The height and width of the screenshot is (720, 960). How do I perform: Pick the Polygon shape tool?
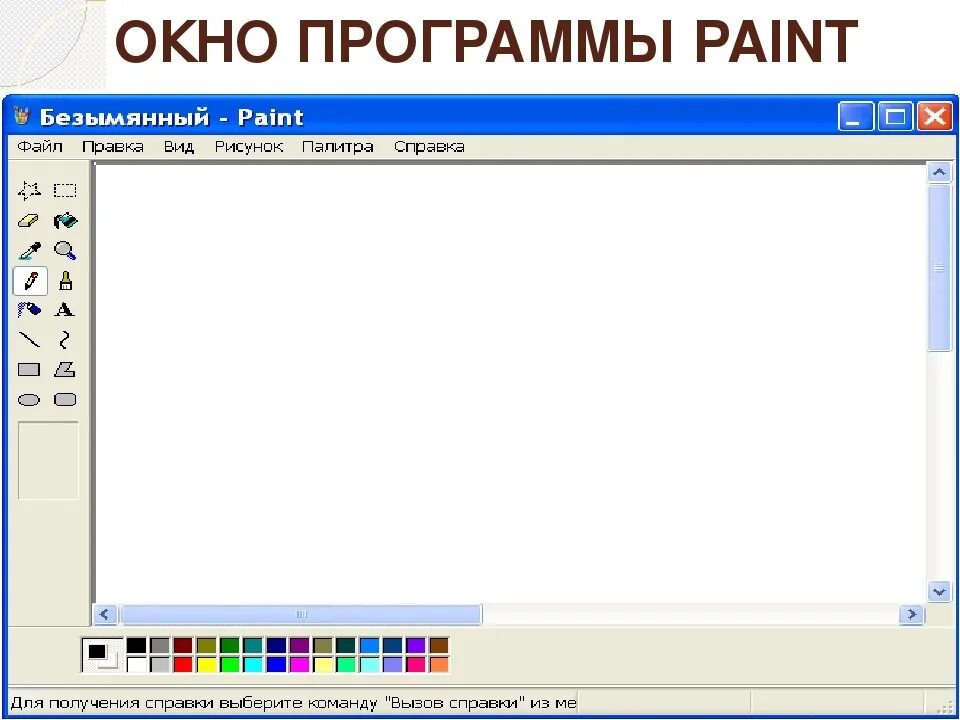[65, 370]
